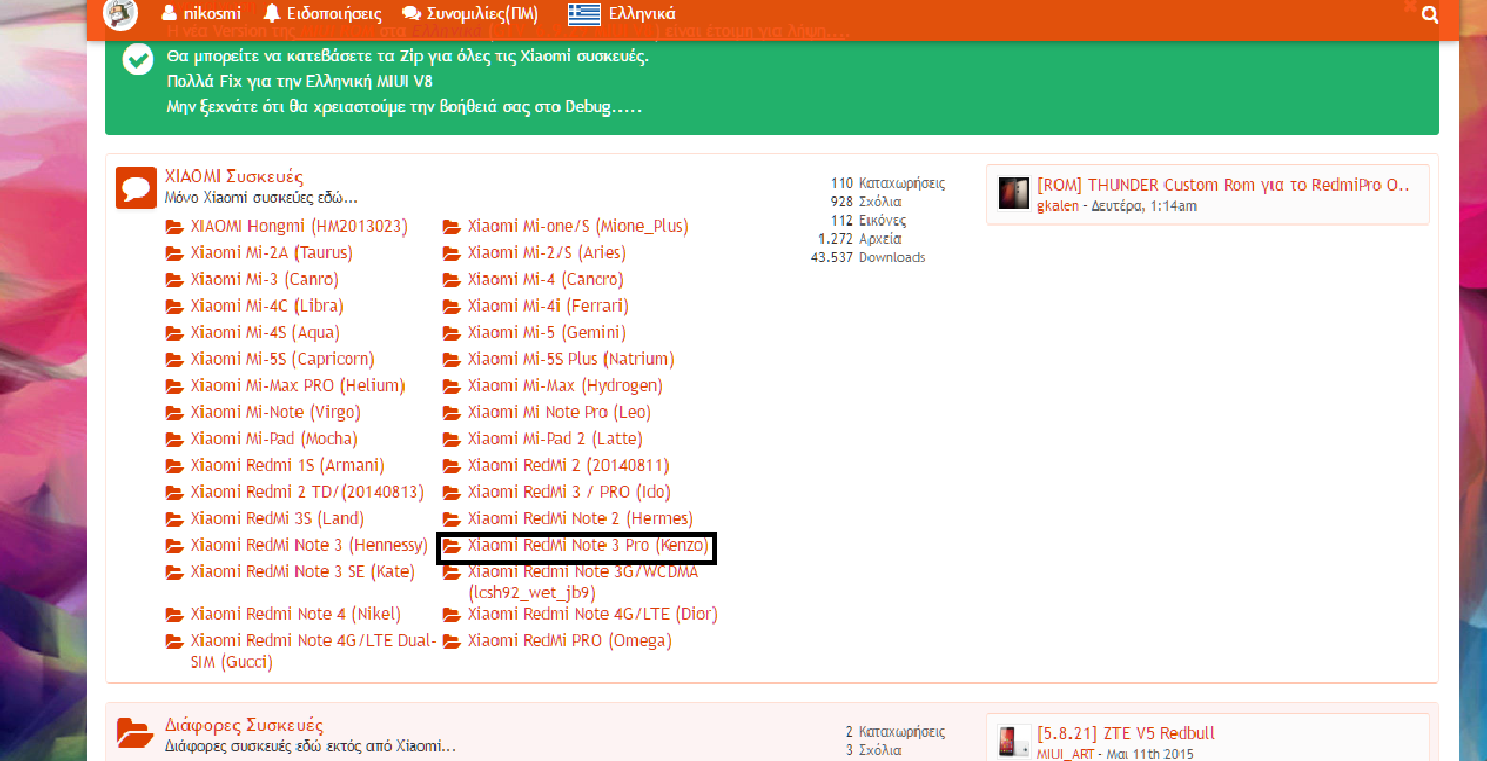Click folder icon beside Xiaomi Mi-5 (Gemini)
The image size is (1487, 761).
[x=452, y=333]
